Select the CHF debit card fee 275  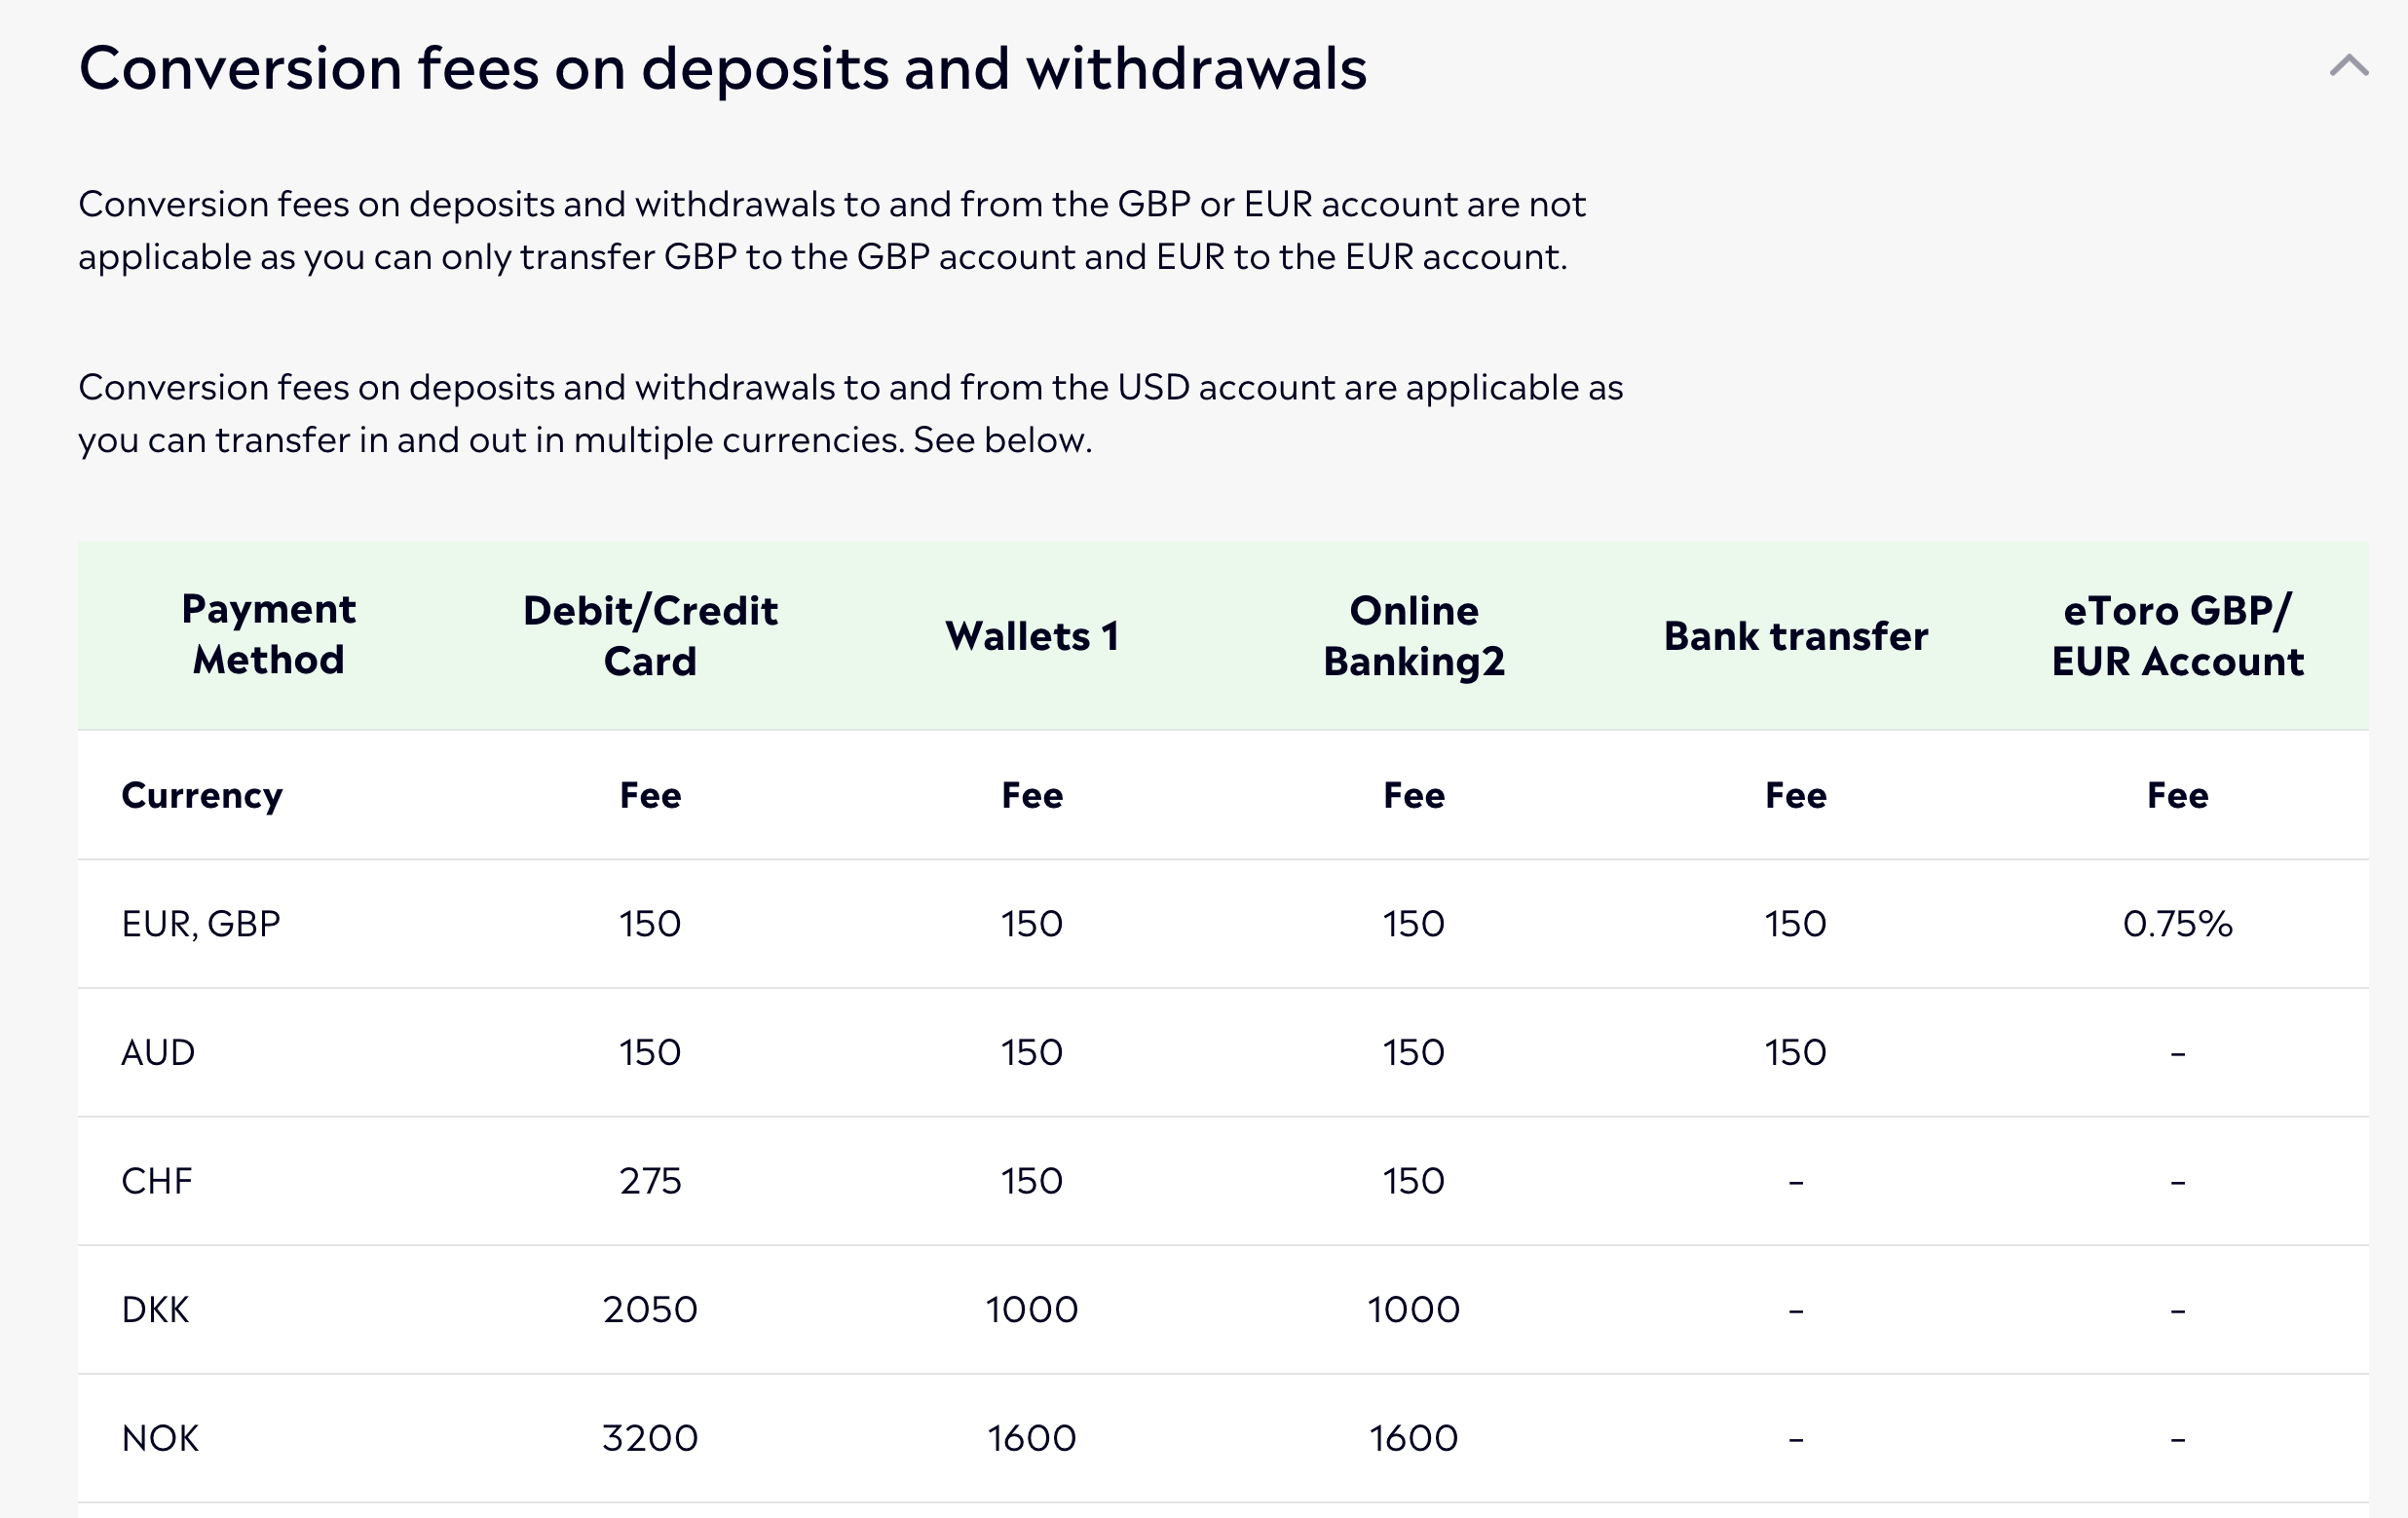click(650, 1181)
